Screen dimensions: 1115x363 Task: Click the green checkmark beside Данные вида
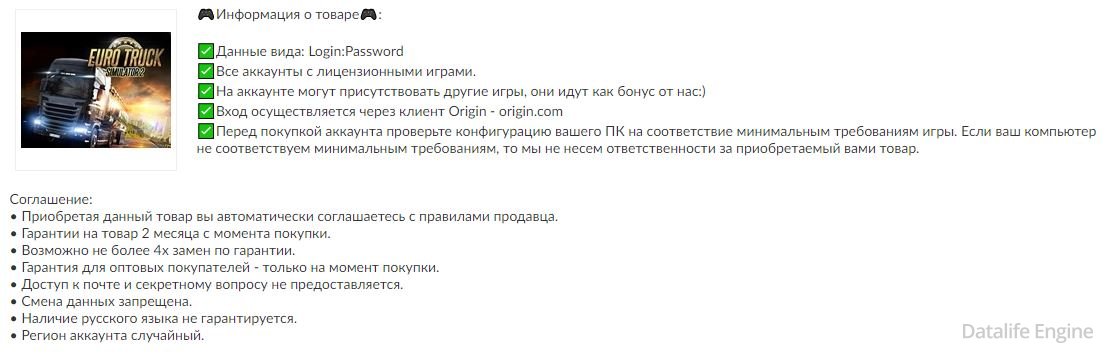(206, 51)
